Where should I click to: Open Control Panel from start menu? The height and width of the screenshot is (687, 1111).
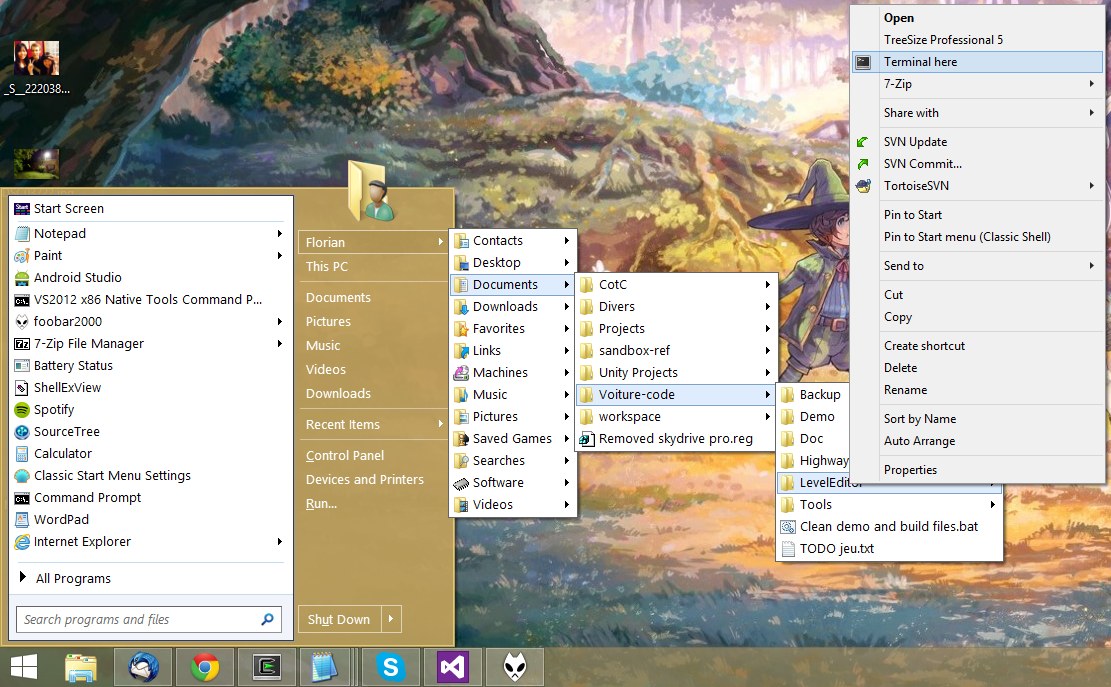pyautogui.click(x=345, y=456)
